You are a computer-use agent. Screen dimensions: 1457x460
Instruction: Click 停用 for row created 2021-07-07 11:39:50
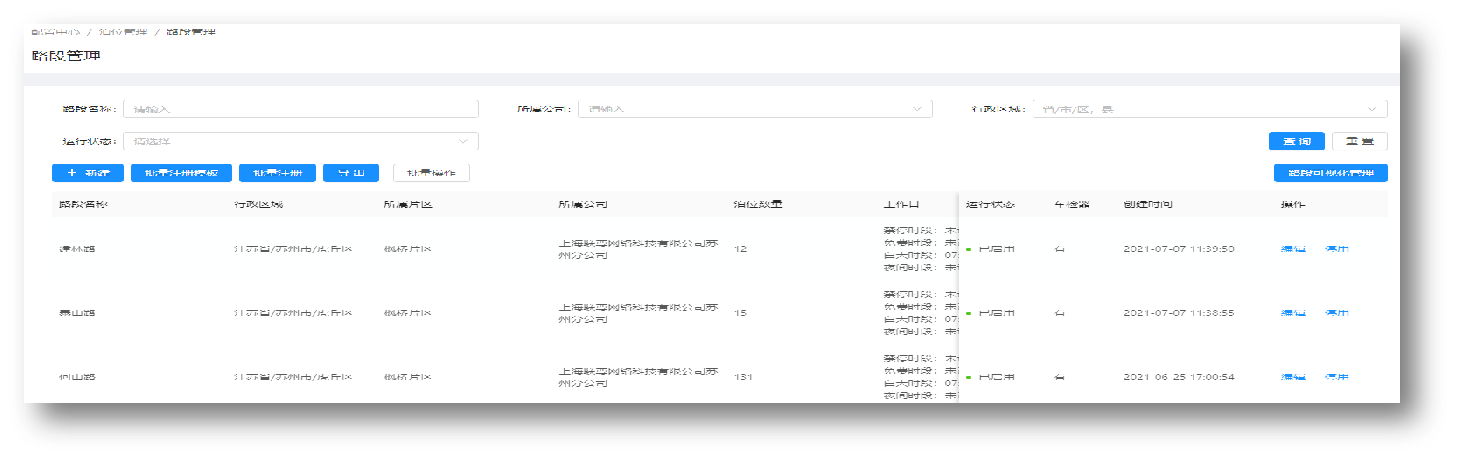click(1336, 249)
